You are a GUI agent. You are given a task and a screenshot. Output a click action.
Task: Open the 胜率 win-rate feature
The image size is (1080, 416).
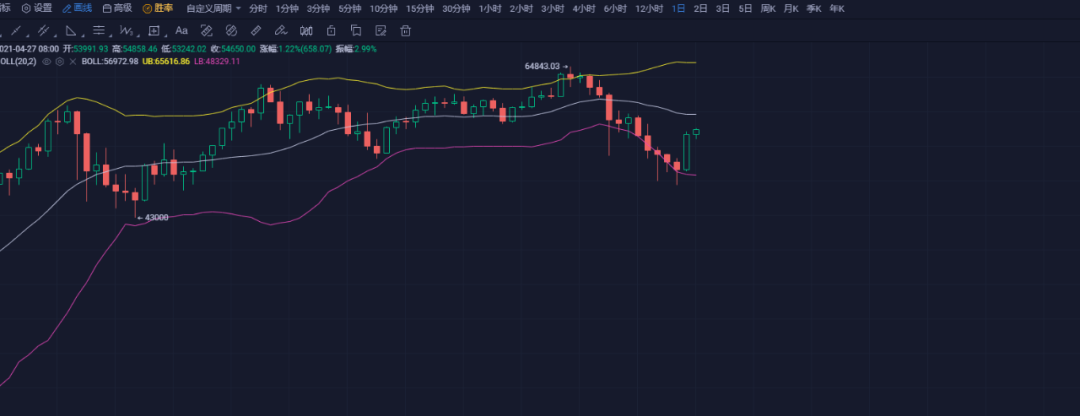(158, 8)
